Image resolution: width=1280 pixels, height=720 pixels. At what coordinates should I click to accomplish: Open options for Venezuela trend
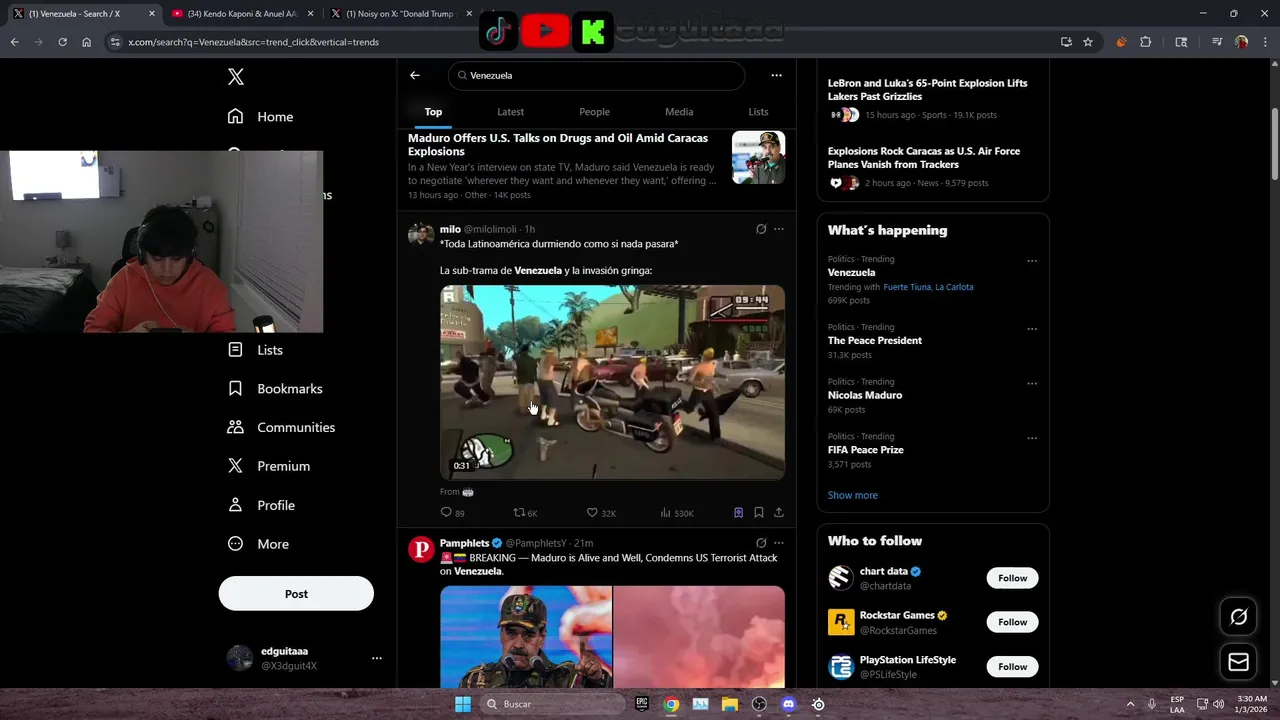pyautogui.click(x=1032, y=261)
